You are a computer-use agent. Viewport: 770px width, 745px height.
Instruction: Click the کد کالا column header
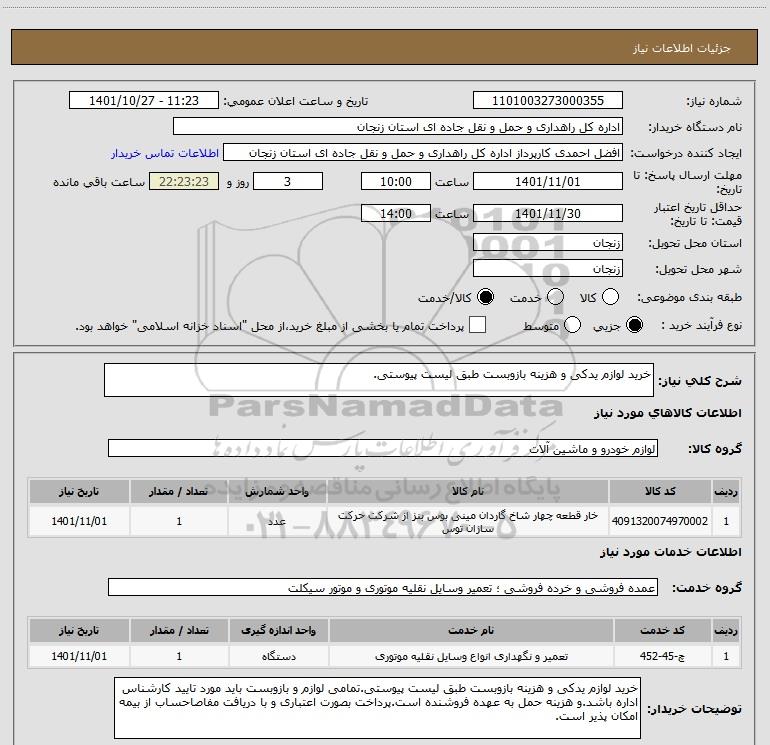coord(660,491)
